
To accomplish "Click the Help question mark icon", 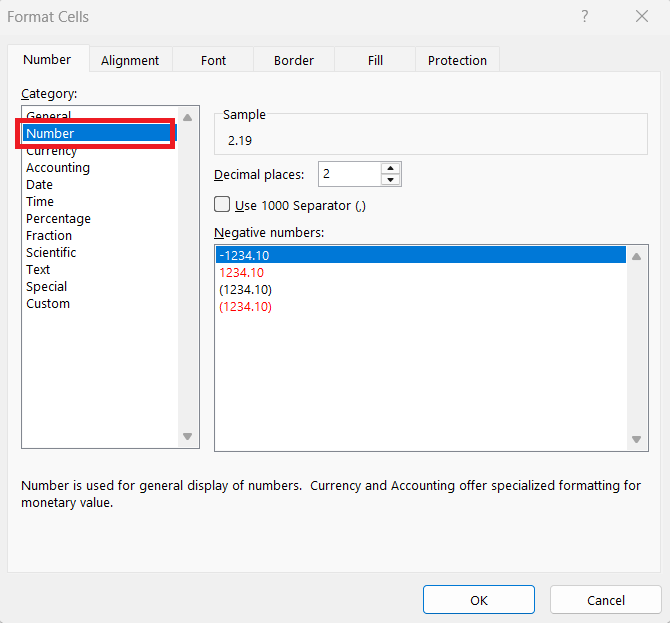I will pyautogui.click(x=585, y=17).
